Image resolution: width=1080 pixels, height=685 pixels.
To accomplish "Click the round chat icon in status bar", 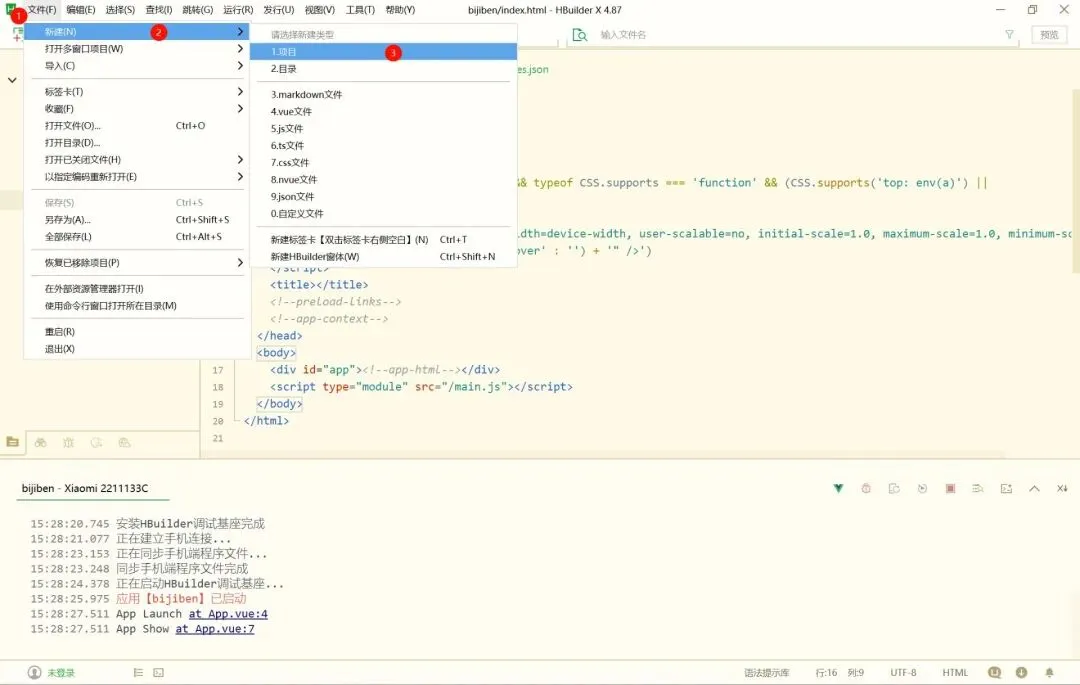I will coord(994,672).
